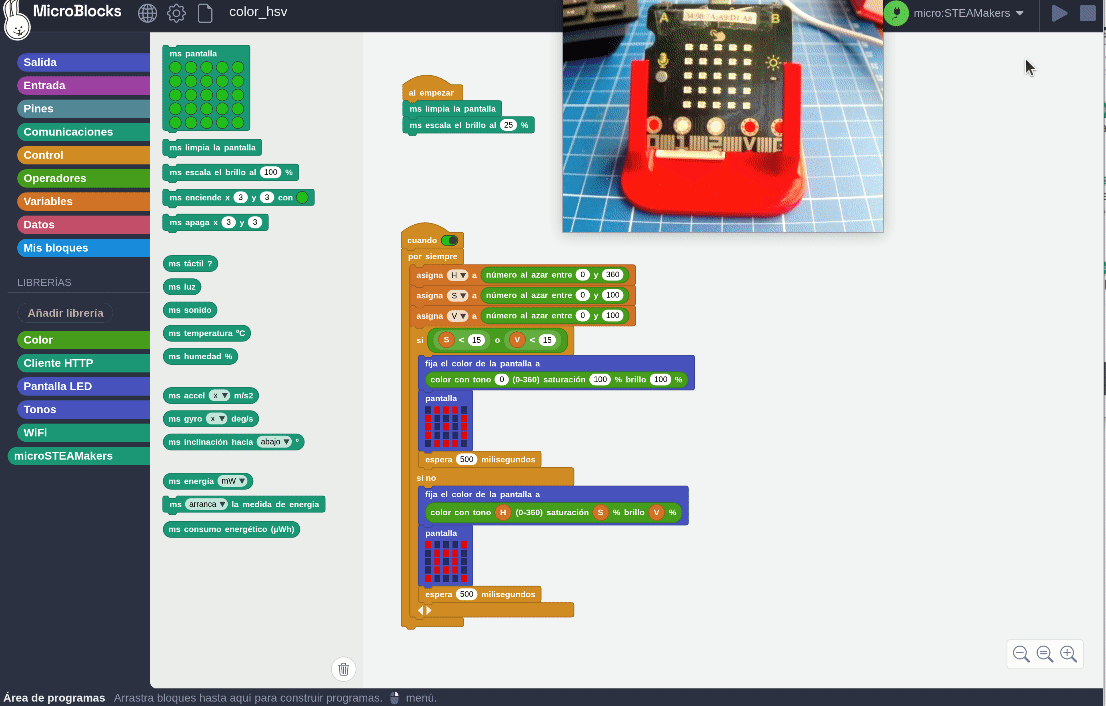Click the color swatch in ms enciende block

point(303,197)
